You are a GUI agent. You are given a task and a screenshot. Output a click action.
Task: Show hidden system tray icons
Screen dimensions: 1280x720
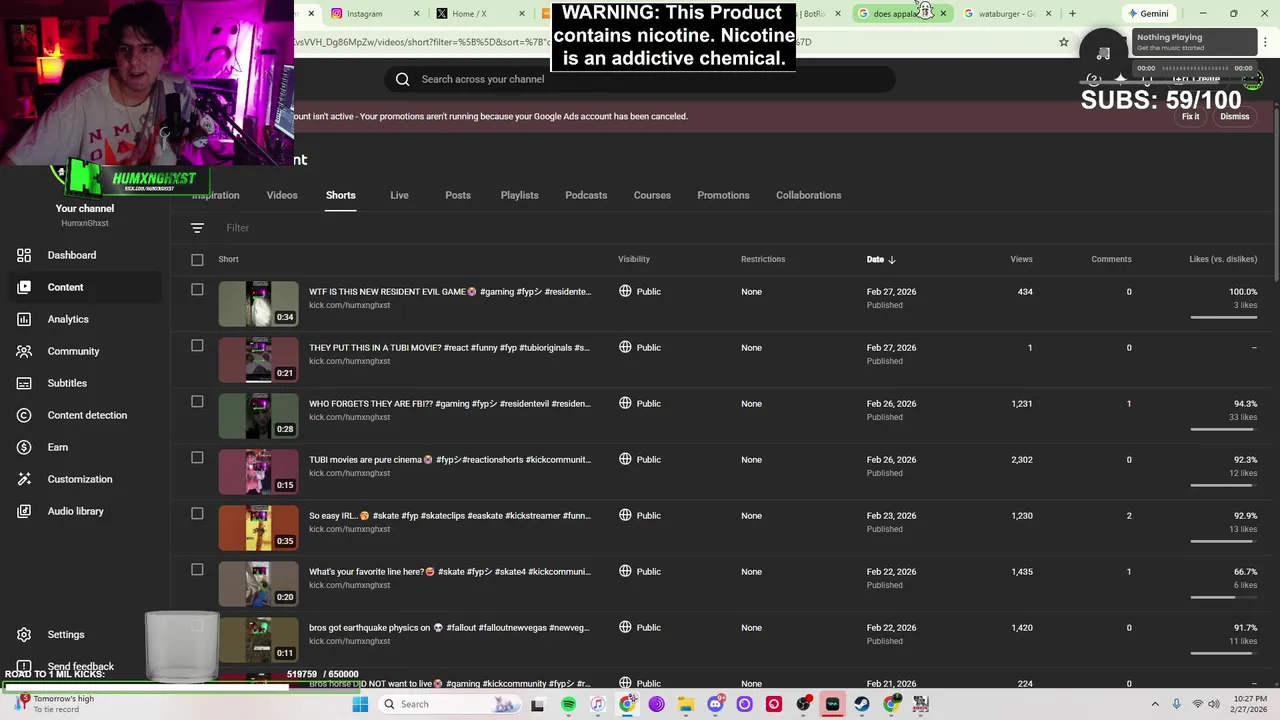pyautogui.click(x=1155, y=704)
